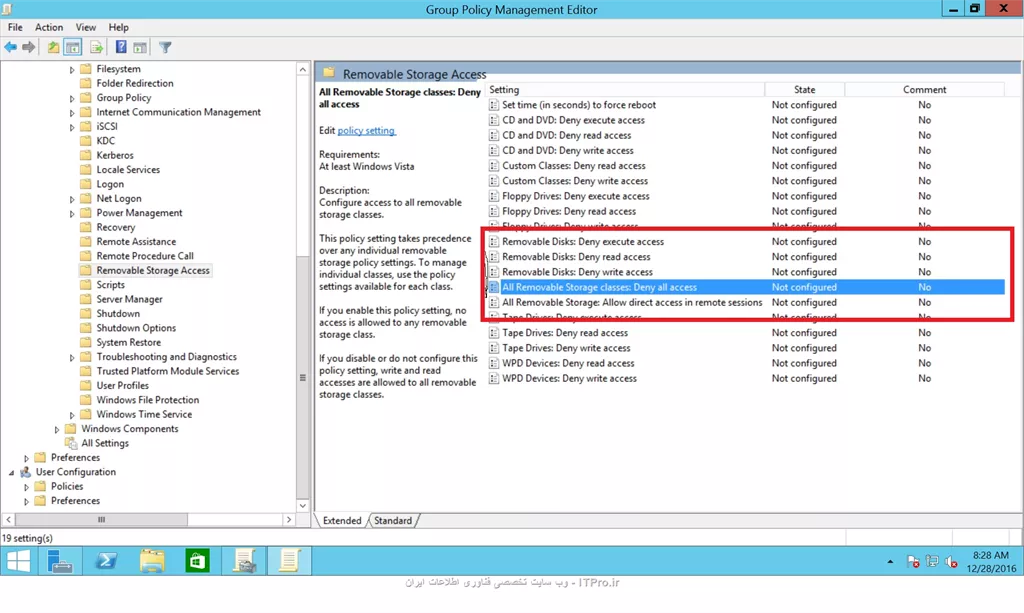Toggle the Show/Hide Console Tree toolbar button
This screenshot has width=1024, height=613.
[x=72, y=47]
